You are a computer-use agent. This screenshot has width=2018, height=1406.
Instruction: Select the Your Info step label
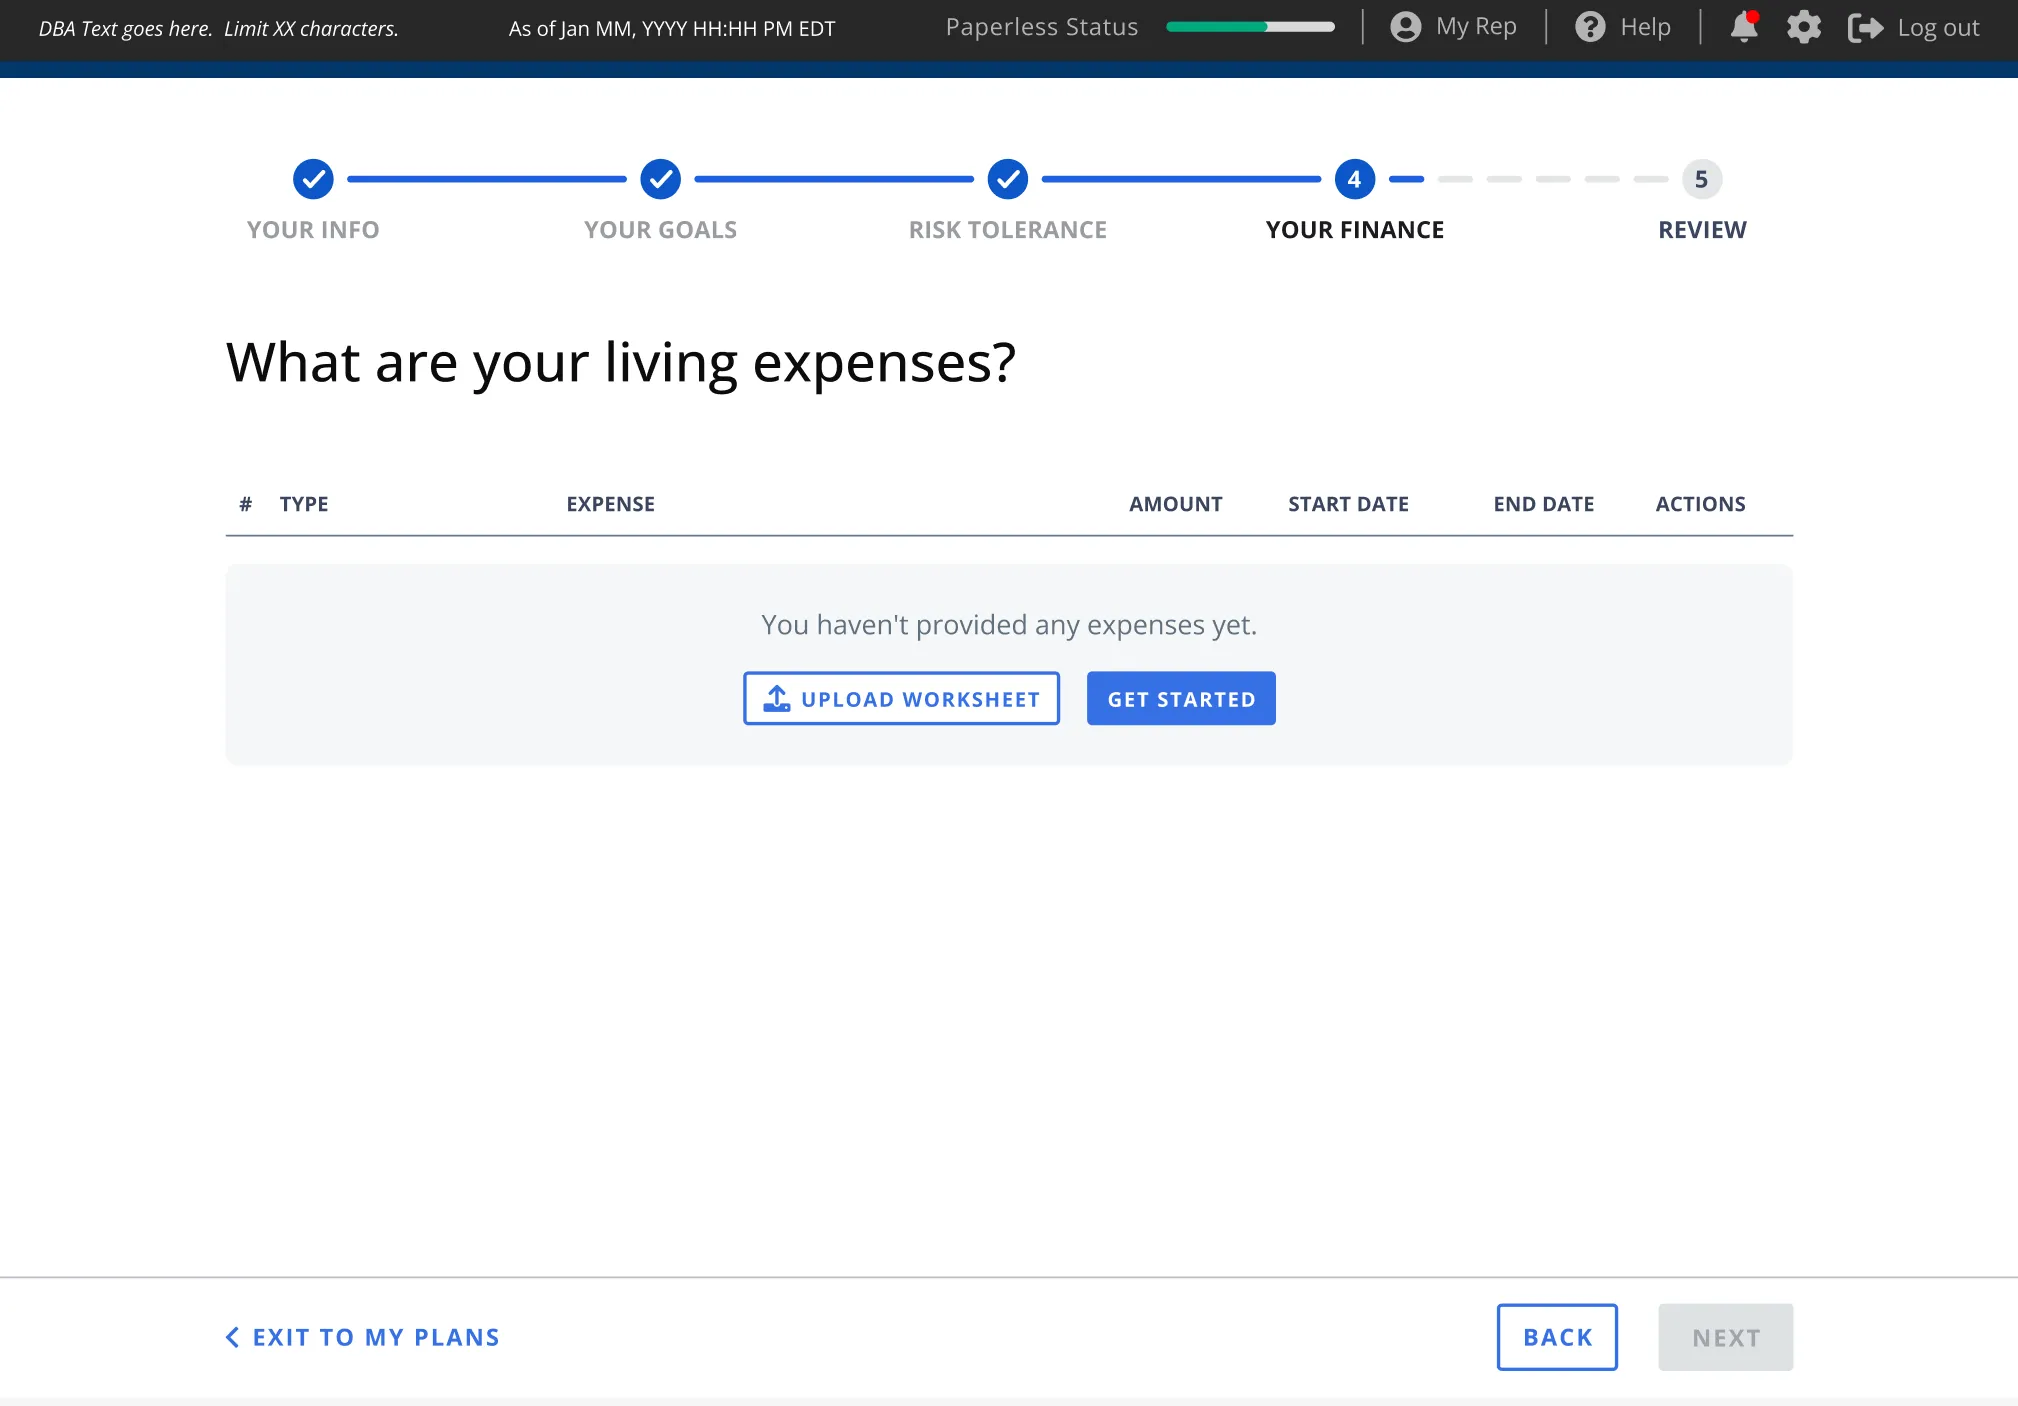click(x=313, y=230)
